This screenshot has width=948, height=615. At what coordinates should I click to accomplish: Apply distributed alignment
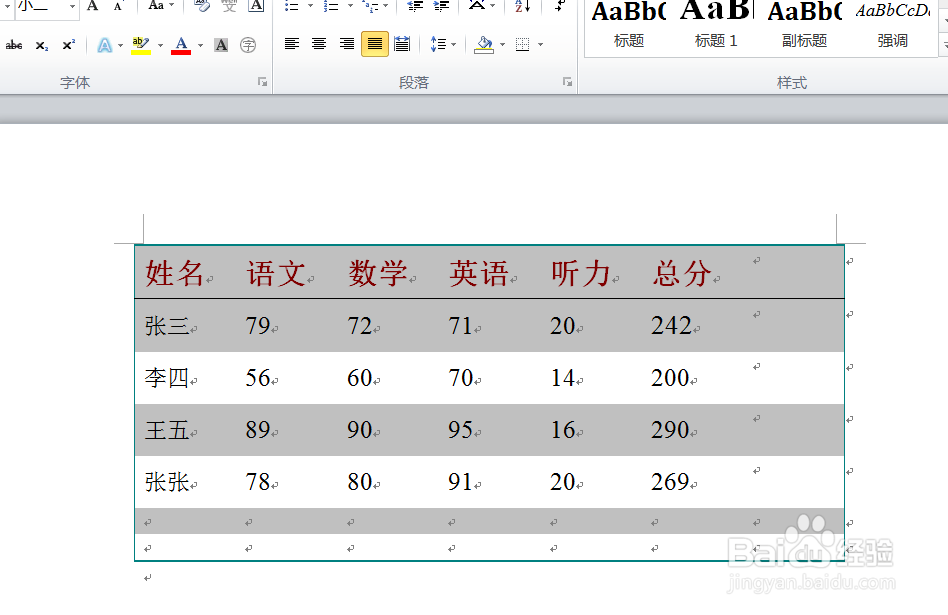(x=401, y=44)
